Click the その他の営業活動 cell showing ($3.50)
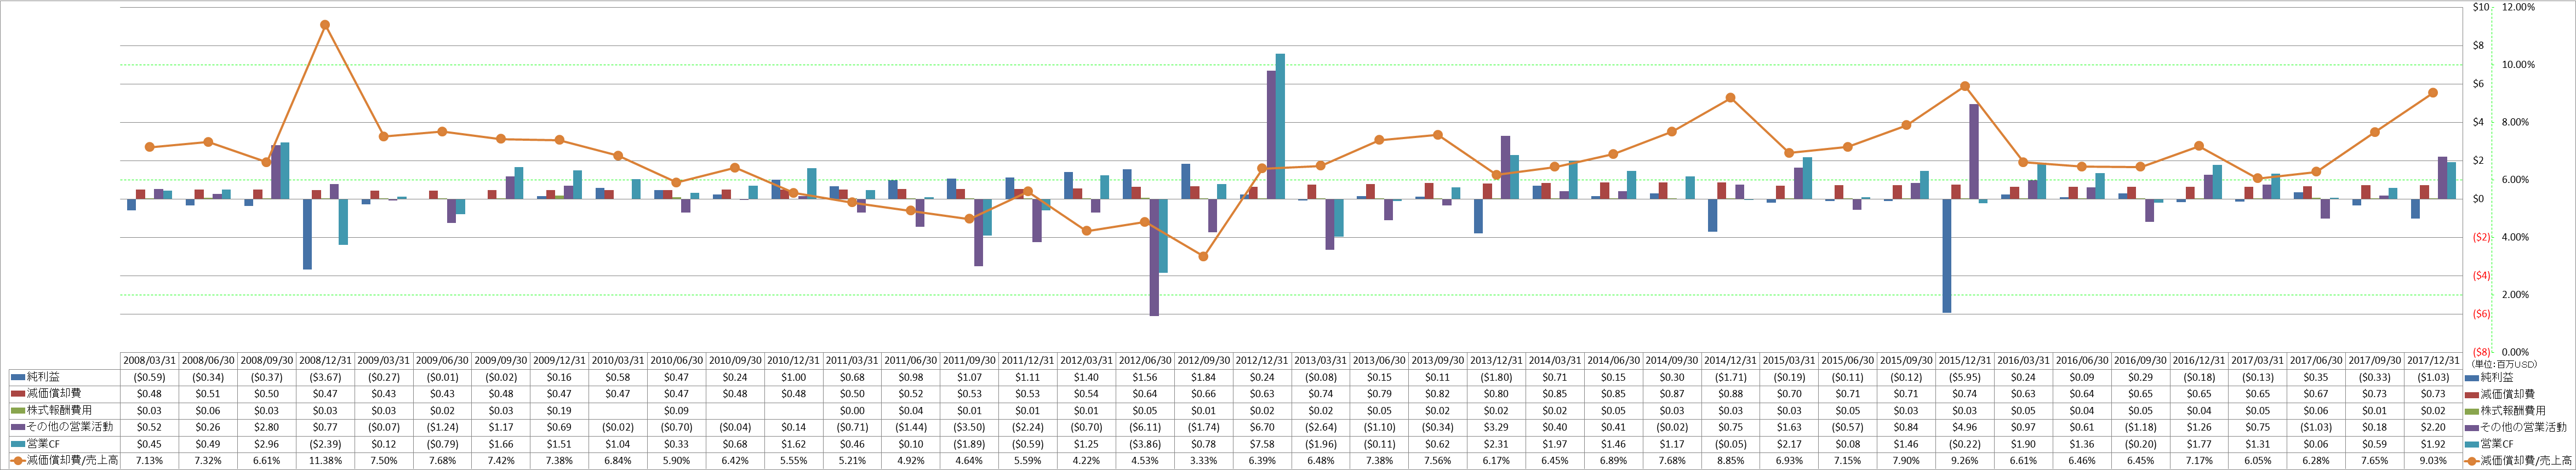This screenshot has width=2576, height=470. point(969,427)
